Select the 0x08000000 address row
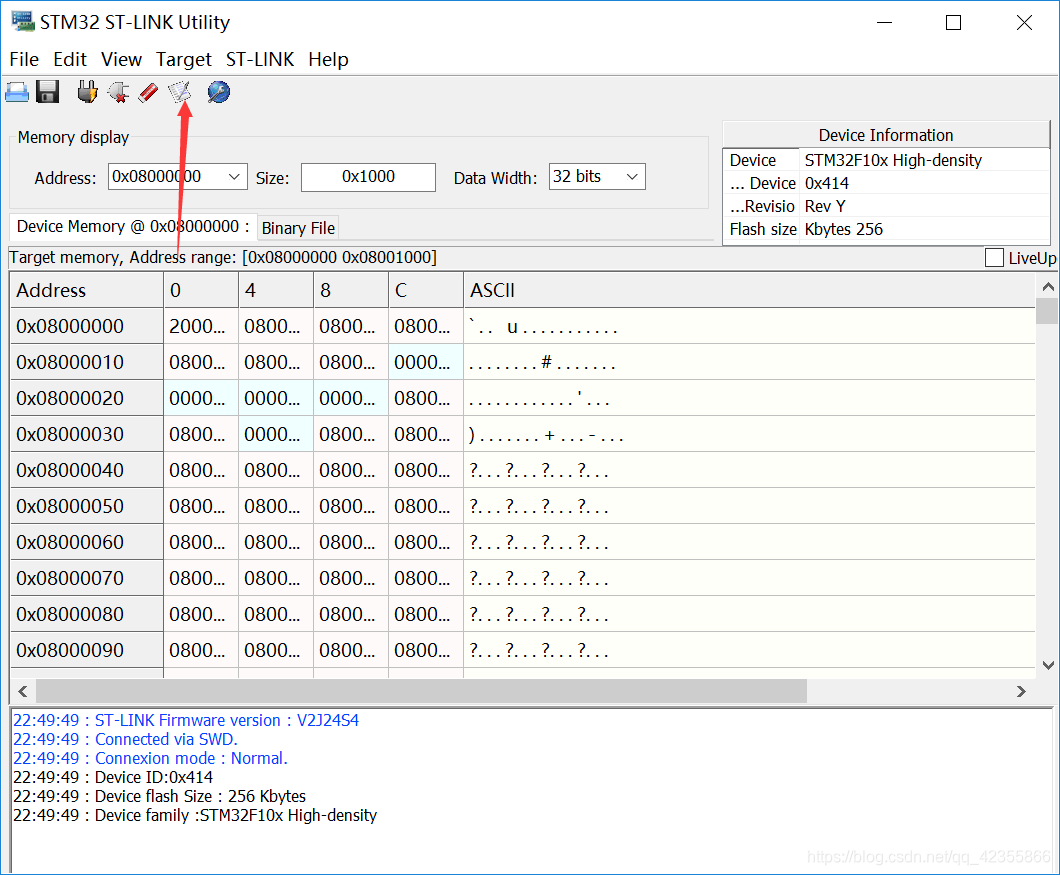 point(87,326)
